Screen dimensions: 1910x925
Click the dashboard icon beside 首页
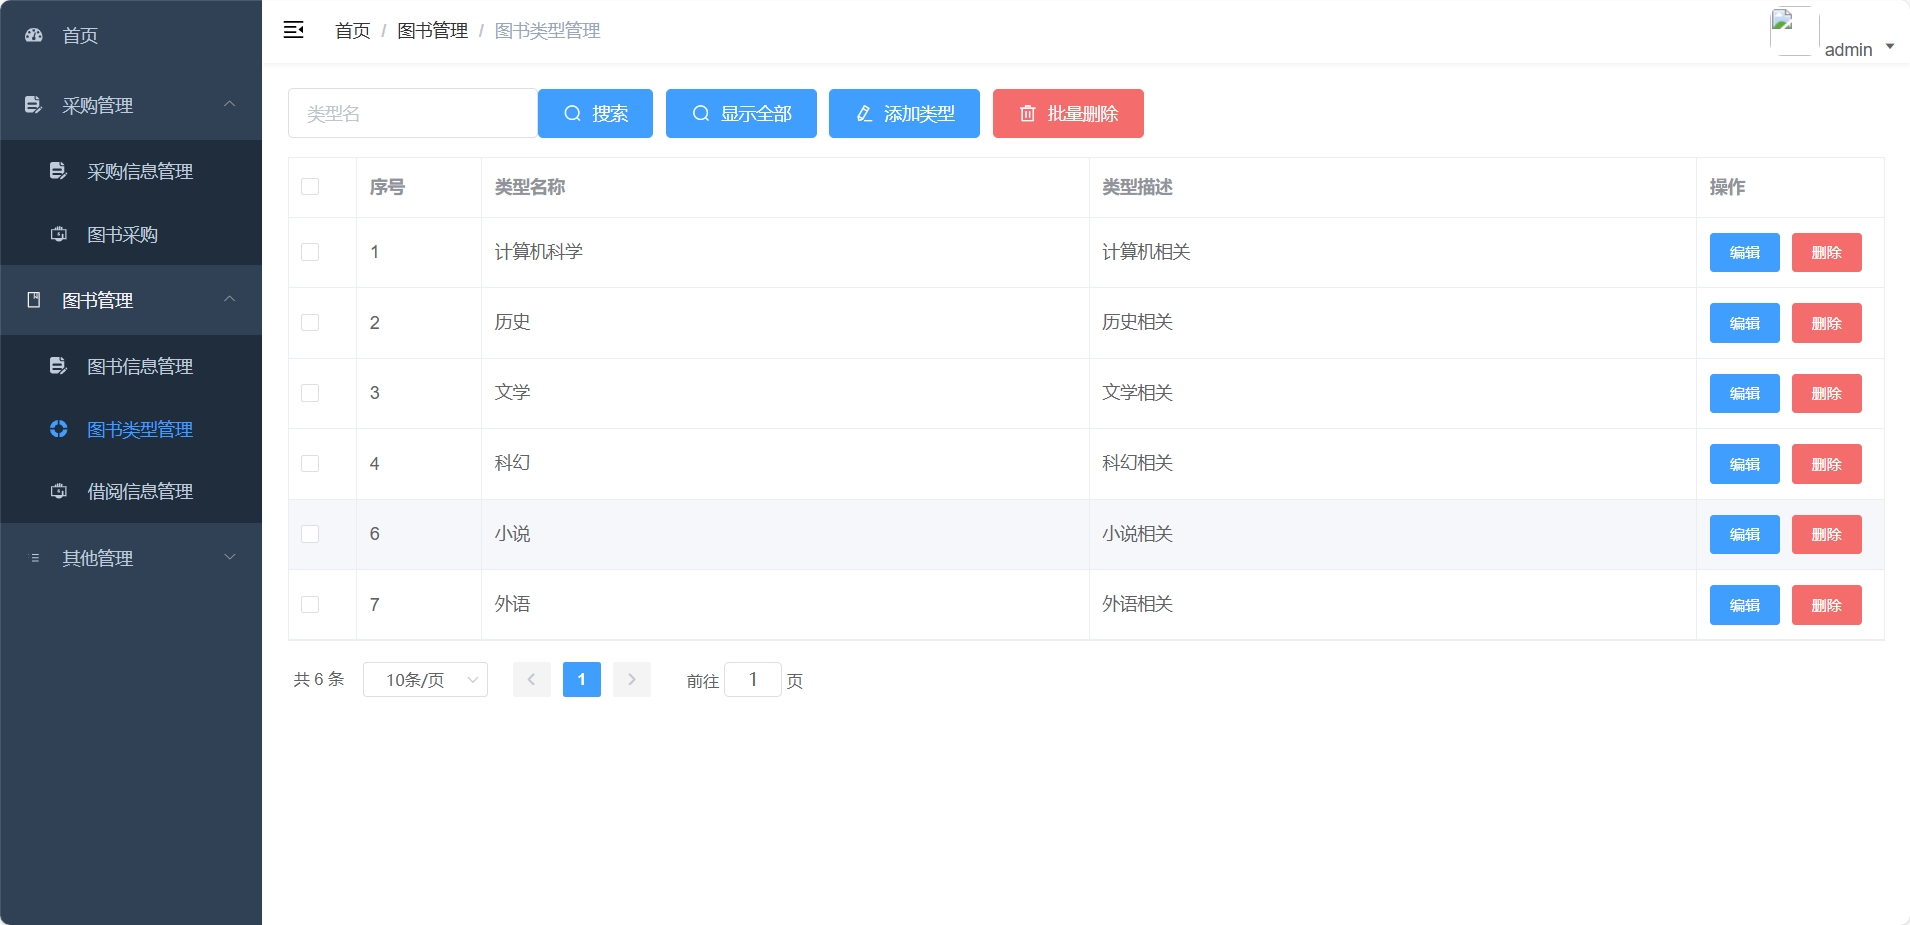(34, 35)
